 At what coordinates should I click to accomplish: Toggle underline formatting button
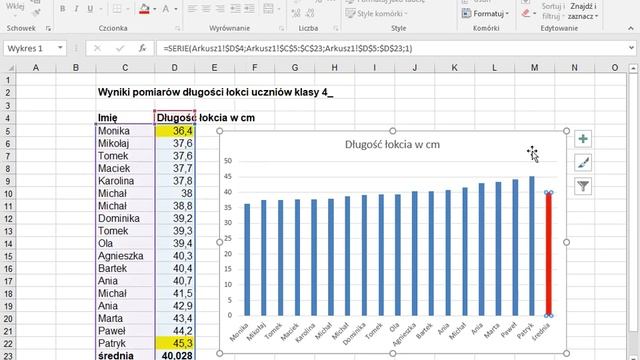(90, 9)
